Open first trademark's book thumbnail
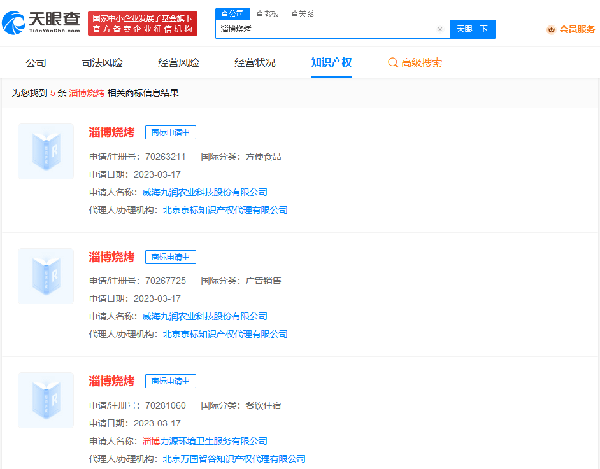Image resolution: width=600 pixels, height=469 pixels. [x=46, y=151]
